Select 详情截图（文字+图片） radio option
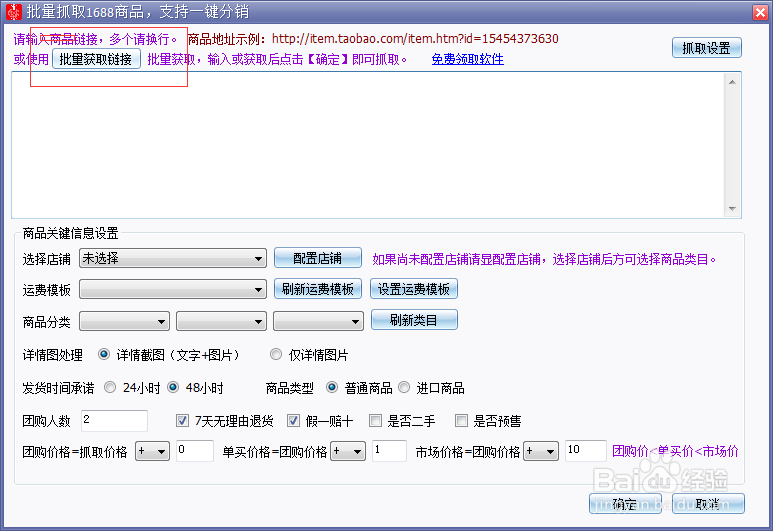The image size is (773, 531). (x=104, y=354)
